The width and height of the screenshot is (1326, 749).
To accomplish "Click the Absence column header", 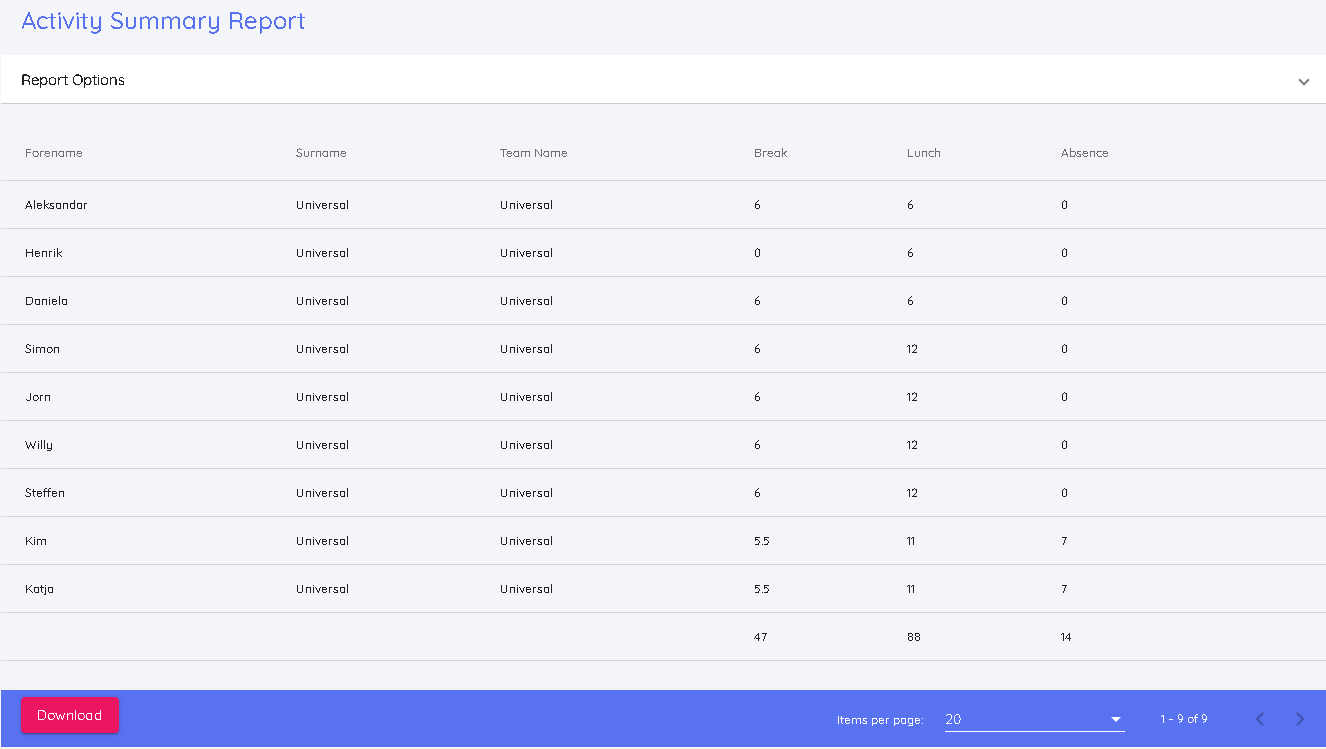I will [x=1084, y=153].
